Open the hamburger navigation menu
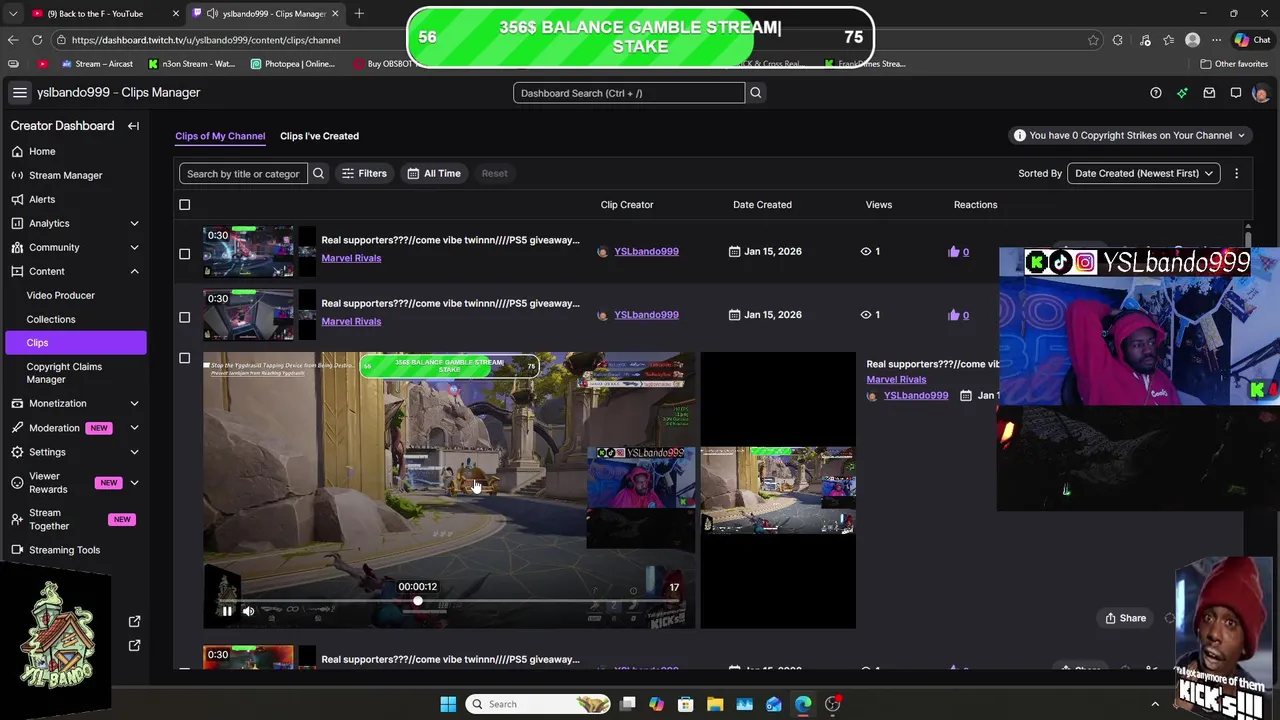This screenshot has width=1280, height=720. coord(19,93)
